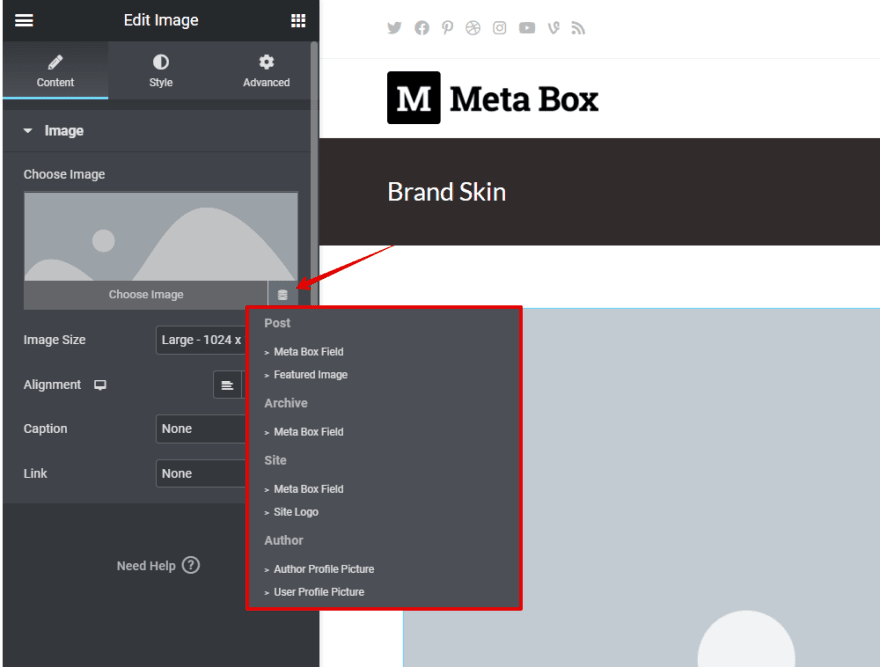Click the Meta Box logo
The width and height of the screenshot is (880, 667).
coord(414,98)
